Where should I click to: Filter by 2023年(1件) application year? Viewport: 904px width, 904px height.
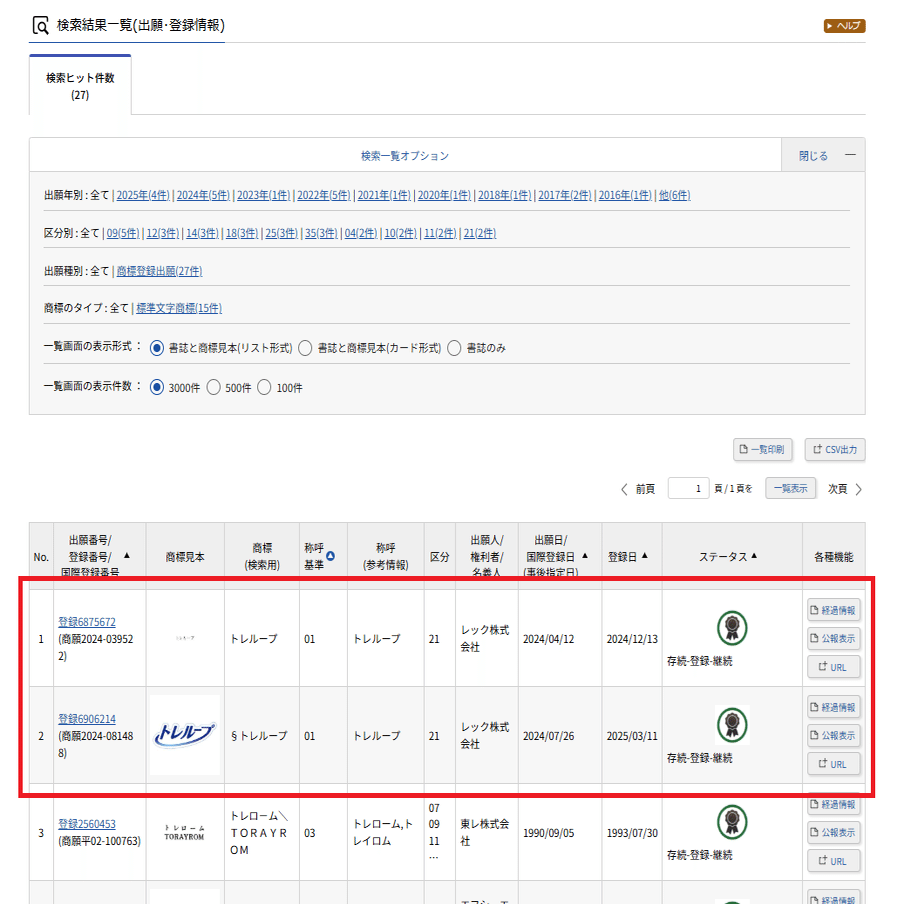[x=263, y=195]
